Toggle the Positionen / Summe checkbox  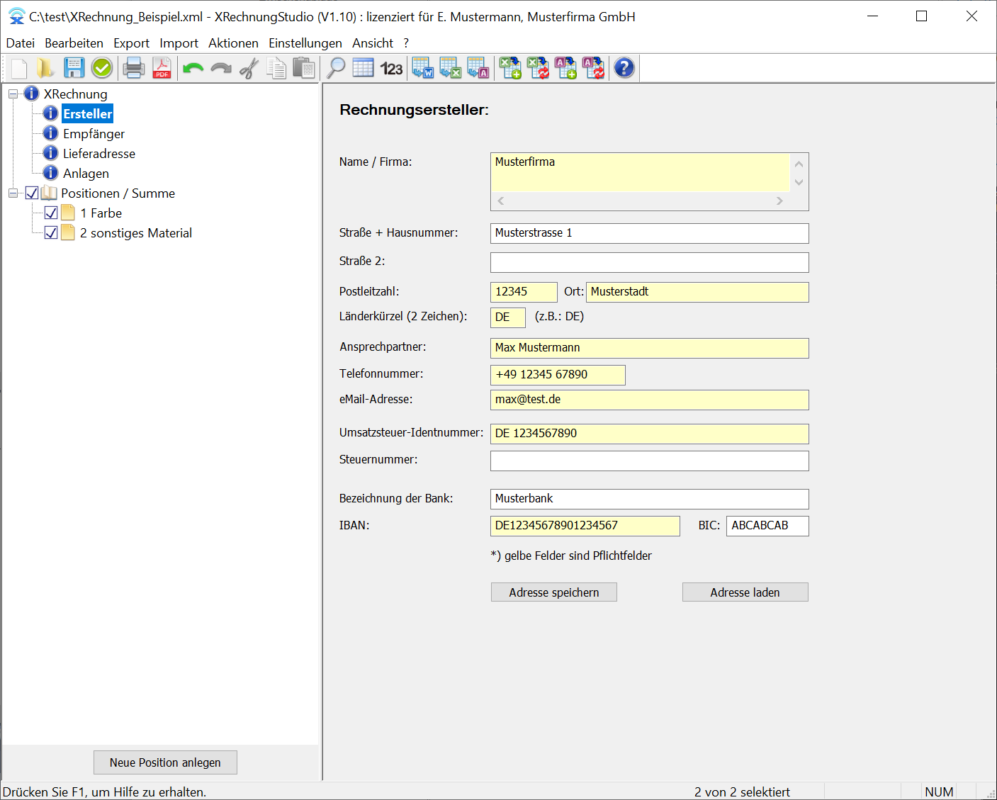(x=32, y=193)
